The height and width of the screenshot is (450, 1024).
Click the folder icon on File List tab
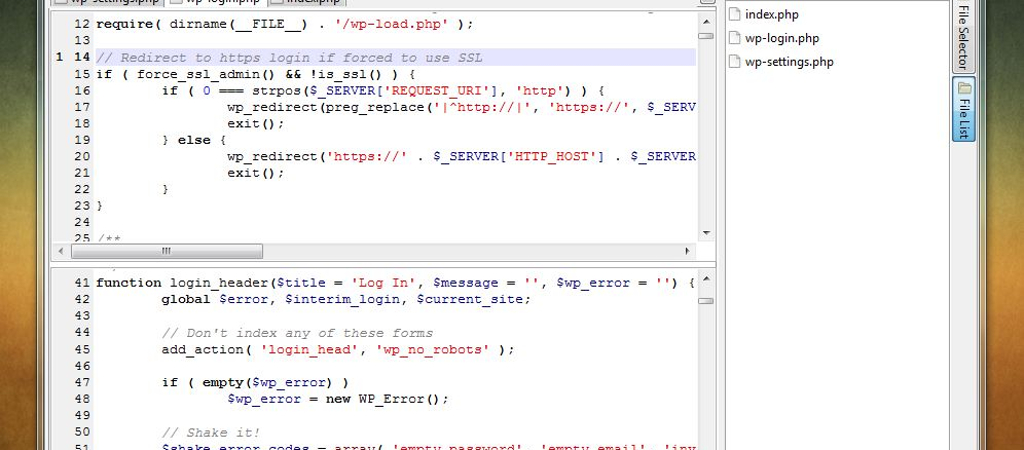click(964, 88)
